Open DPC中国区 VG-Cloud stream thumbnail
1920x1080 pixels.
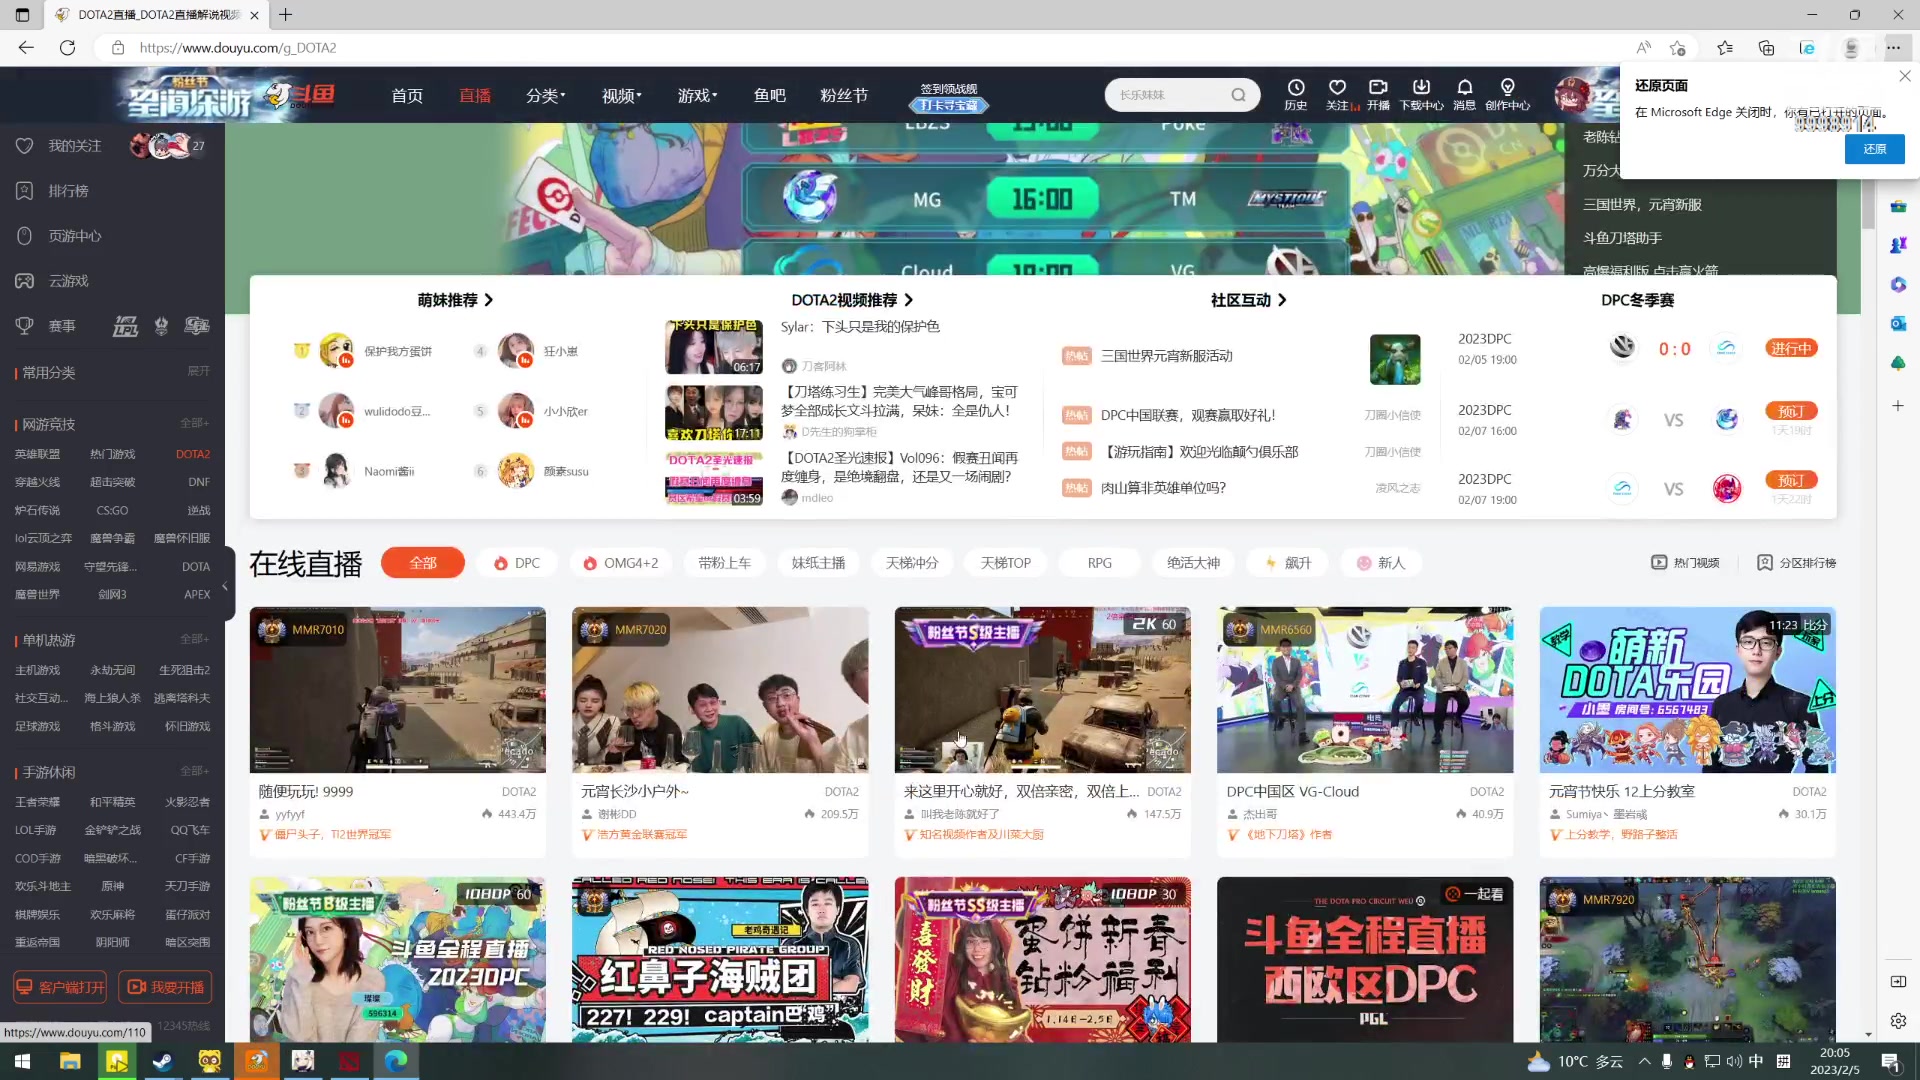(1365, 690)
